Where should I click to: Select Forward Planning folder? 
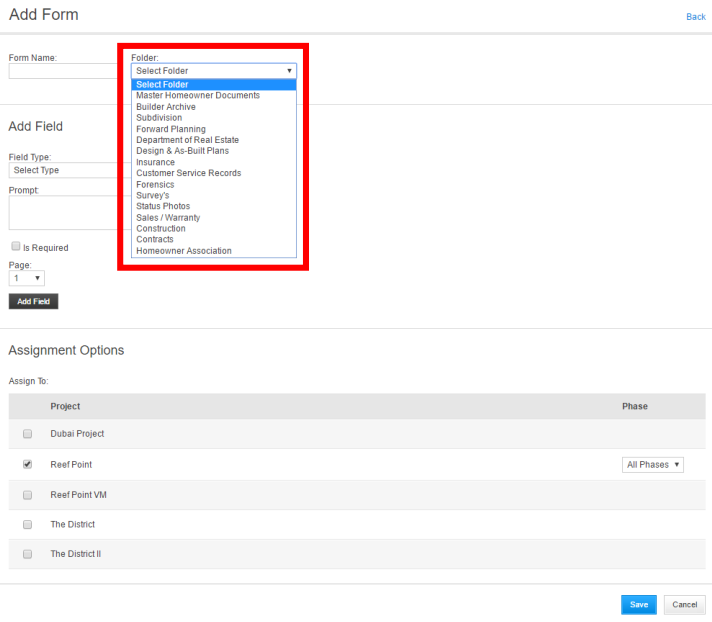(x=214, y=129)
